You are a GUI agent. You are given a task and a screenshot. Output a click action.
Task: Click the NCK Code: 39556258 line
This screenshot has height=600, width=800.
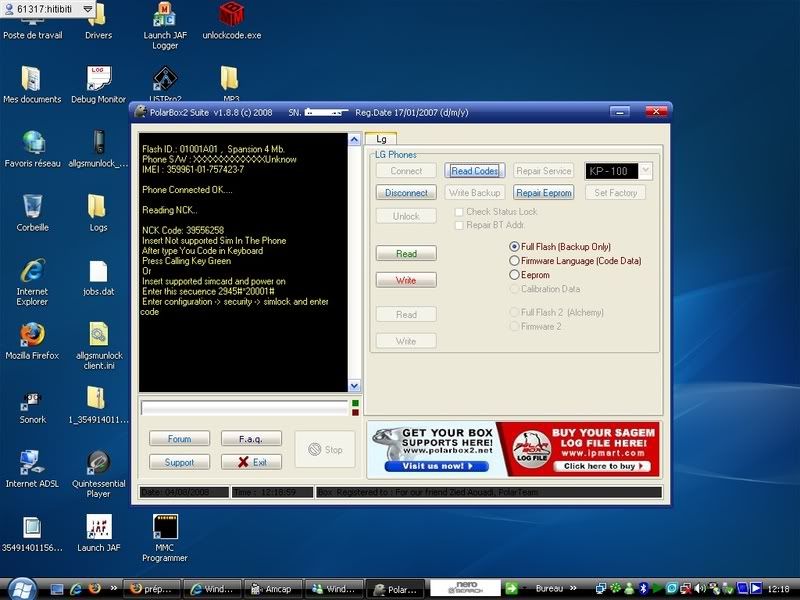[x=183, y=230]
